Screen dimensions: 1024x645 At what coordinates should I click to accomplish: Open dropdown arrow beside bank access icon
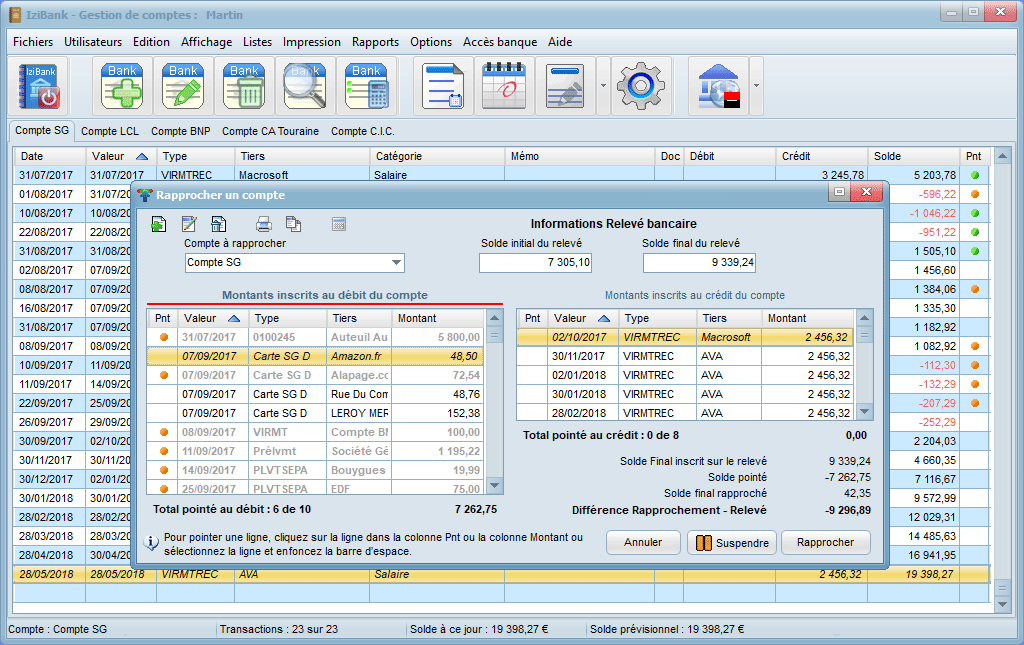[x=756, y=86]
